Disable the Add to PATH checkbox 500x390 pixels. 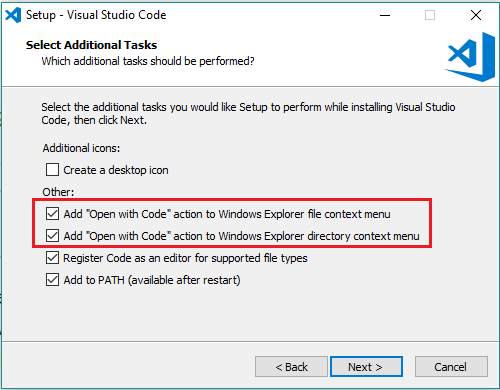pos(53,280)
